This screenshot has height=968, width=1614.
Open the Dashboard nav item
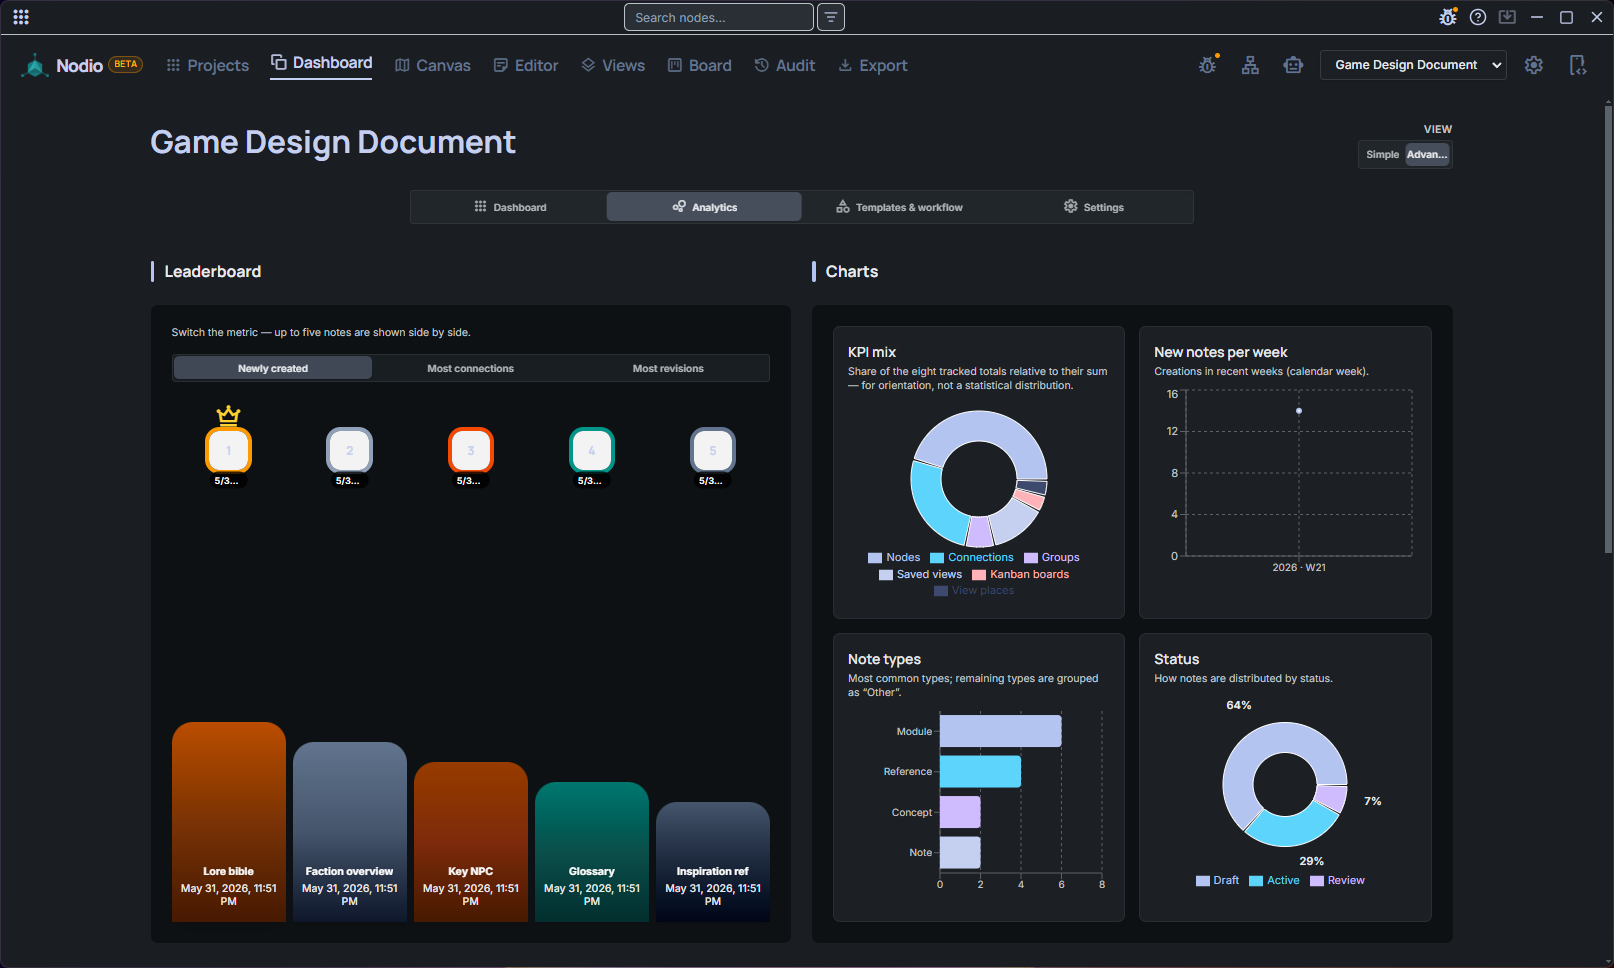(x=321, y=63)
